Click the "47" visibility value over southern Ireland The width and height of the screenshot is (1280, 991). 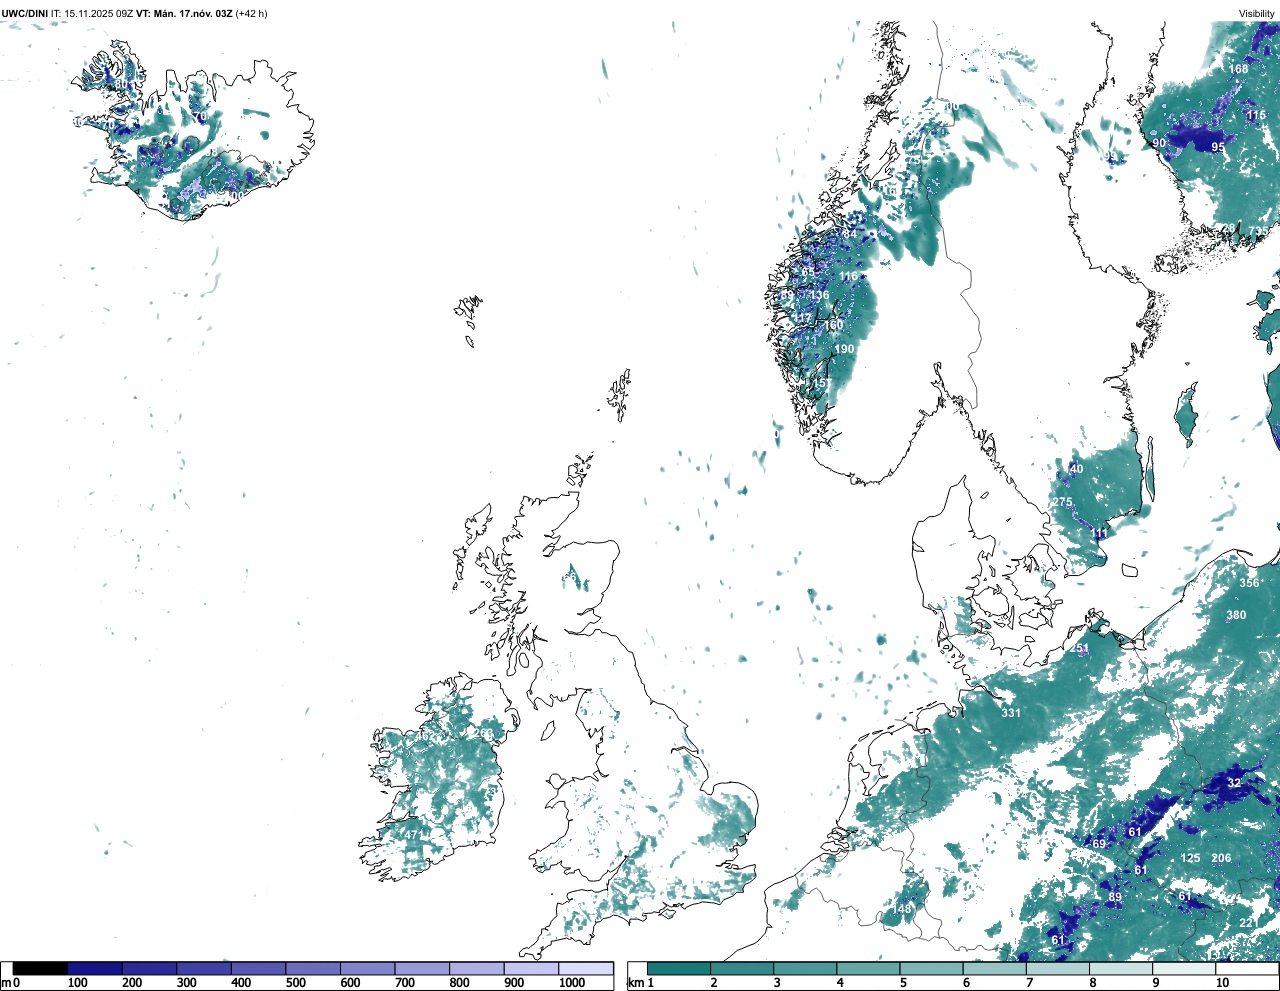(x=411, y=835)
